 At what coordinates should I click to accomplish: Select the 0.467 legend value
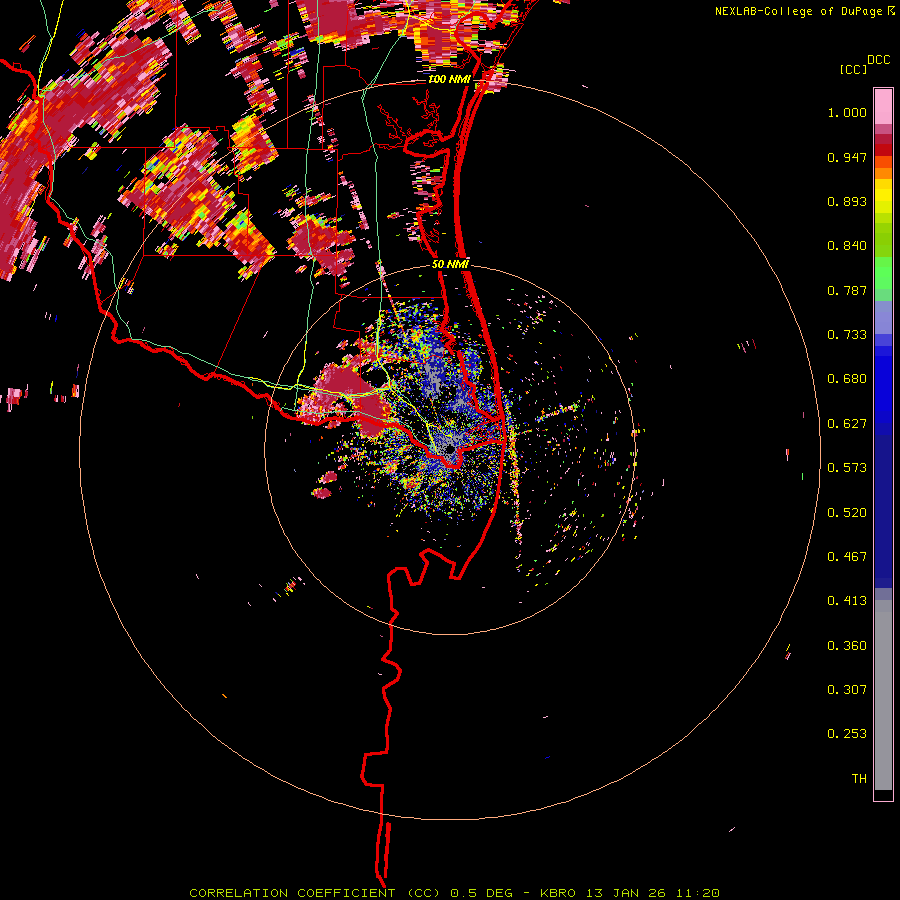pyautogui.click(x=847, y=557)
